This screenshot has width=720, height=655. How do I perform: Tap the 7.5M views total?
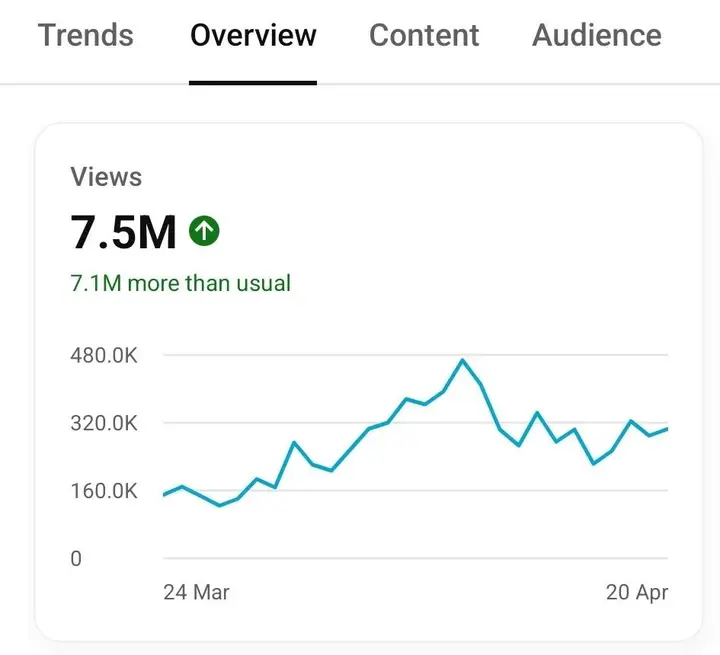(x=123, y=232)
